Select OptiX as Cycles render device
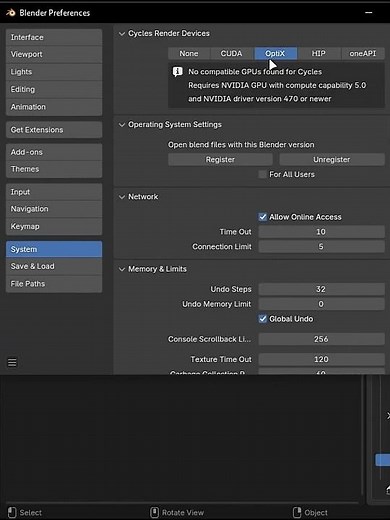The height and width of the screenshot is (520, 390). (276, 54)
